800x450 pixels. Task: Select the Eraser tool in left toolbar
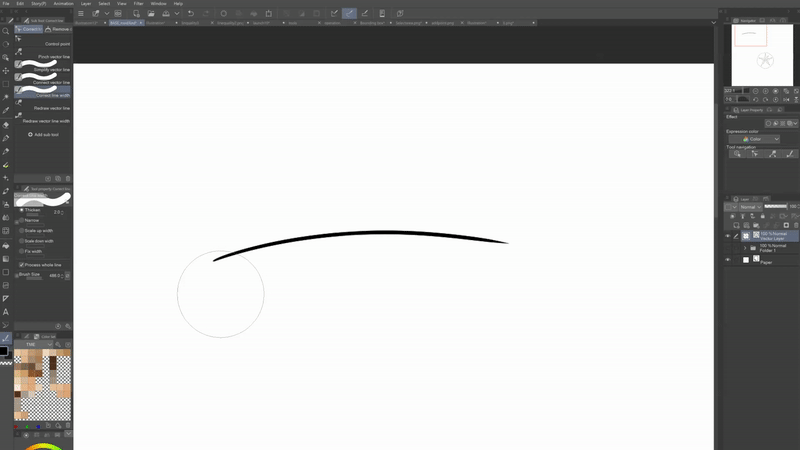click(x=6, y=125)
